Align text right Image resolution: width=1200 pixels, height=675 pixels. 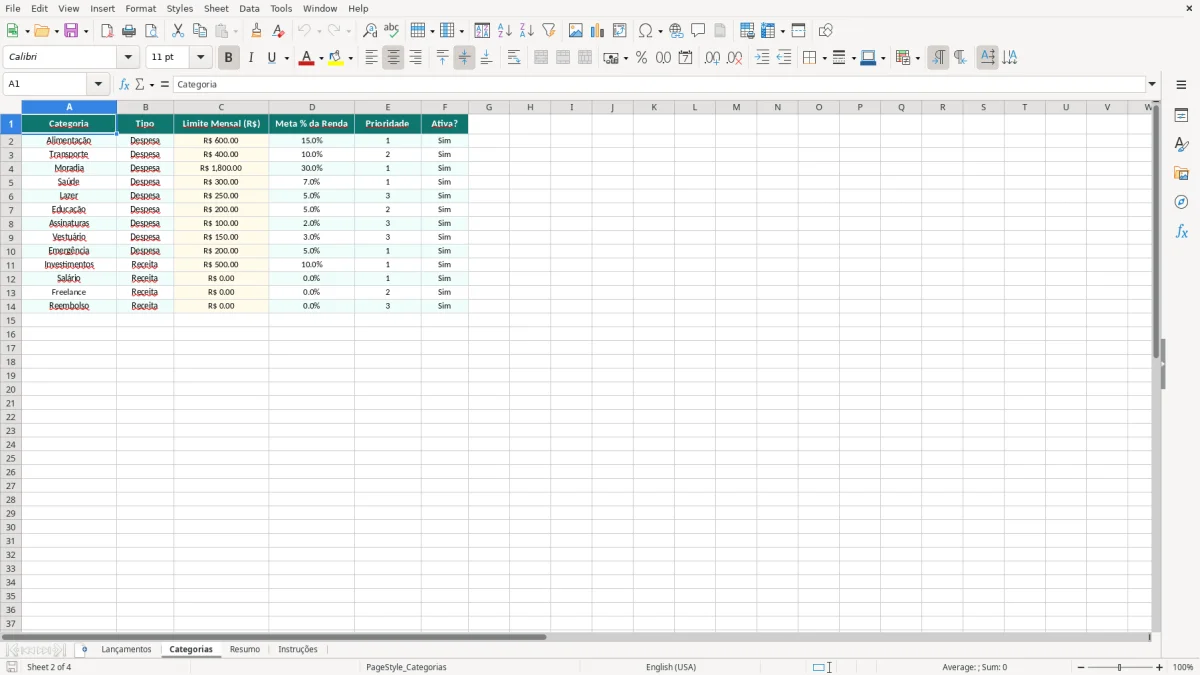pyautogui.click(x=415, y=58)
